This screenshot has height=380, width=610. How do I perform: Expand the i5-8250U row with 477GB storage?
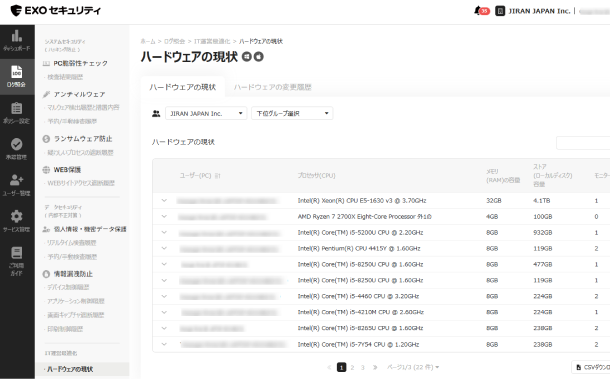(x=164, y=264)
